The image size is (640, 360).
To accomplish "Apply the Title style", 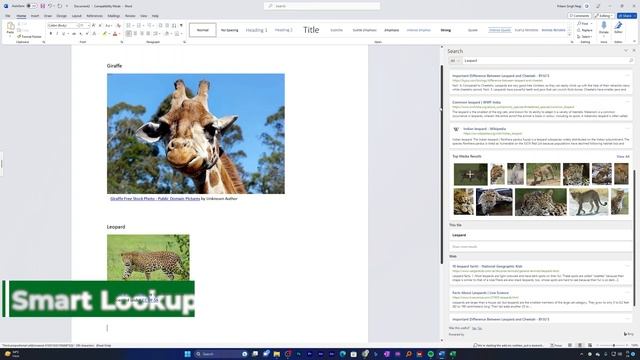I will coord(311,30).
